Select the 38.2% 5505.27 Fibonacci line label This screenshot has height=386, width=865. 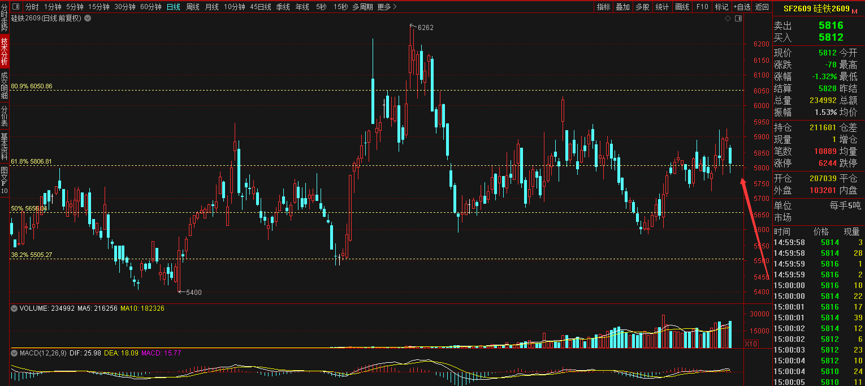31,255
